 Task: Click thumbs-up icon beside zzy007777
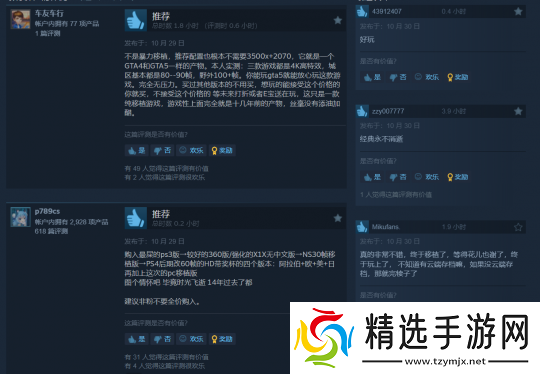(x=362, y=111)
